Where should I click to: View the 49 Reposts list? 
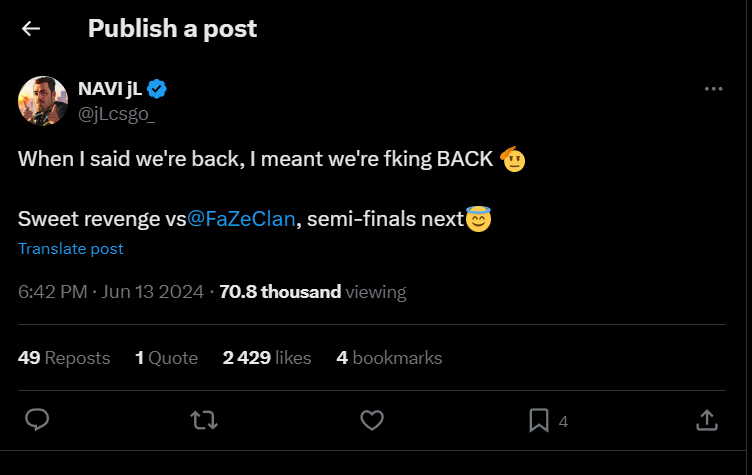coord(64,357)
